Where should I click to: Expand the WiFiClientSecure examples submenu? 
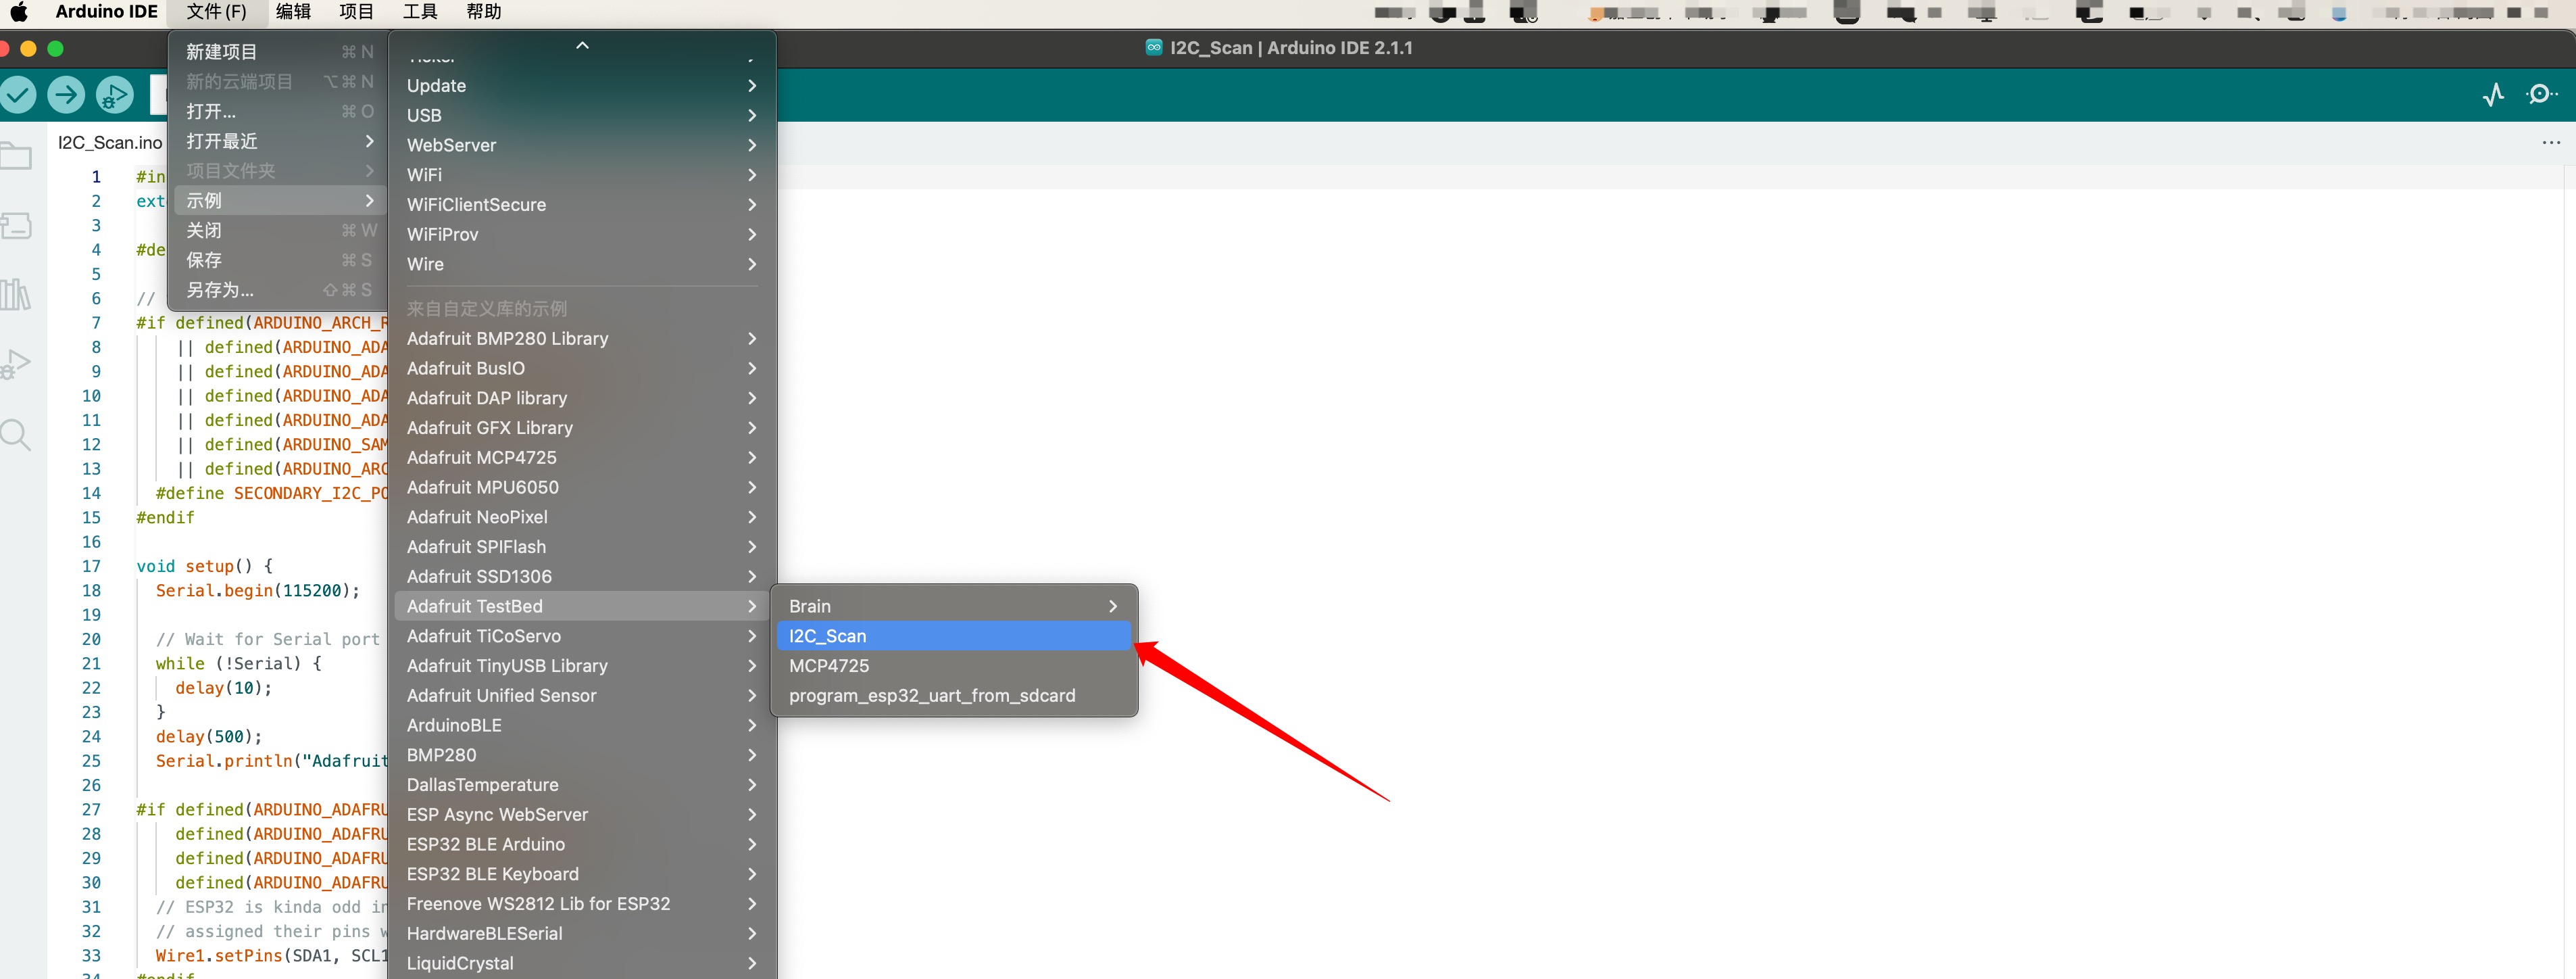coord(582,205)
